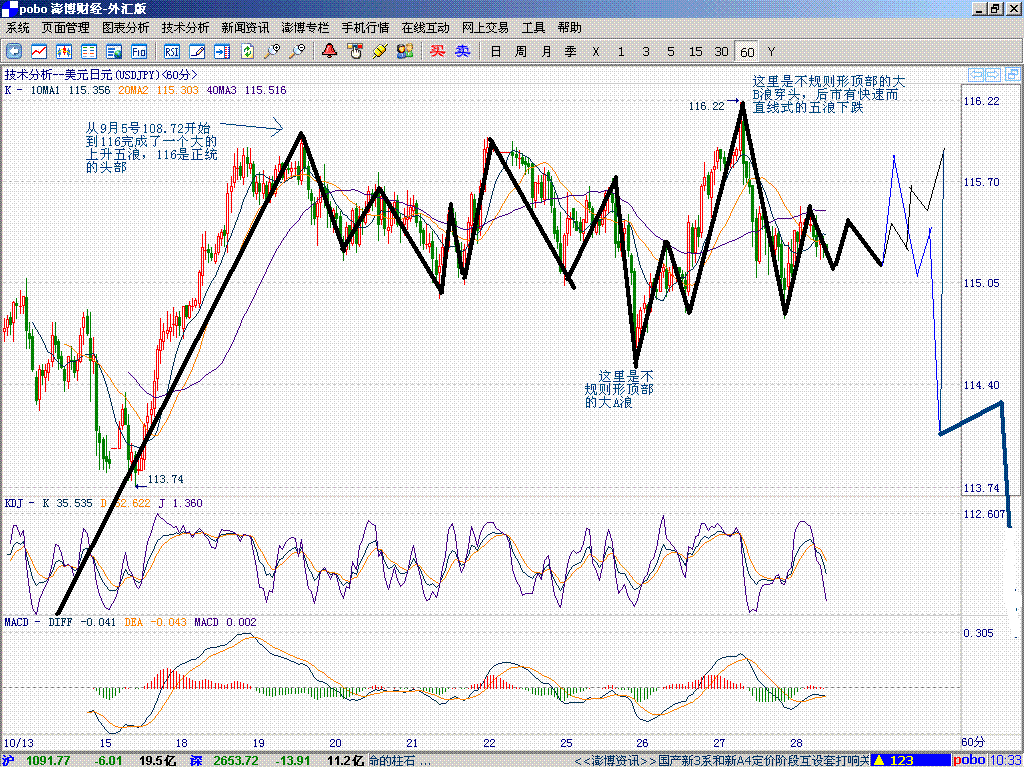Click the red alarm bell icon

point(329,51)
